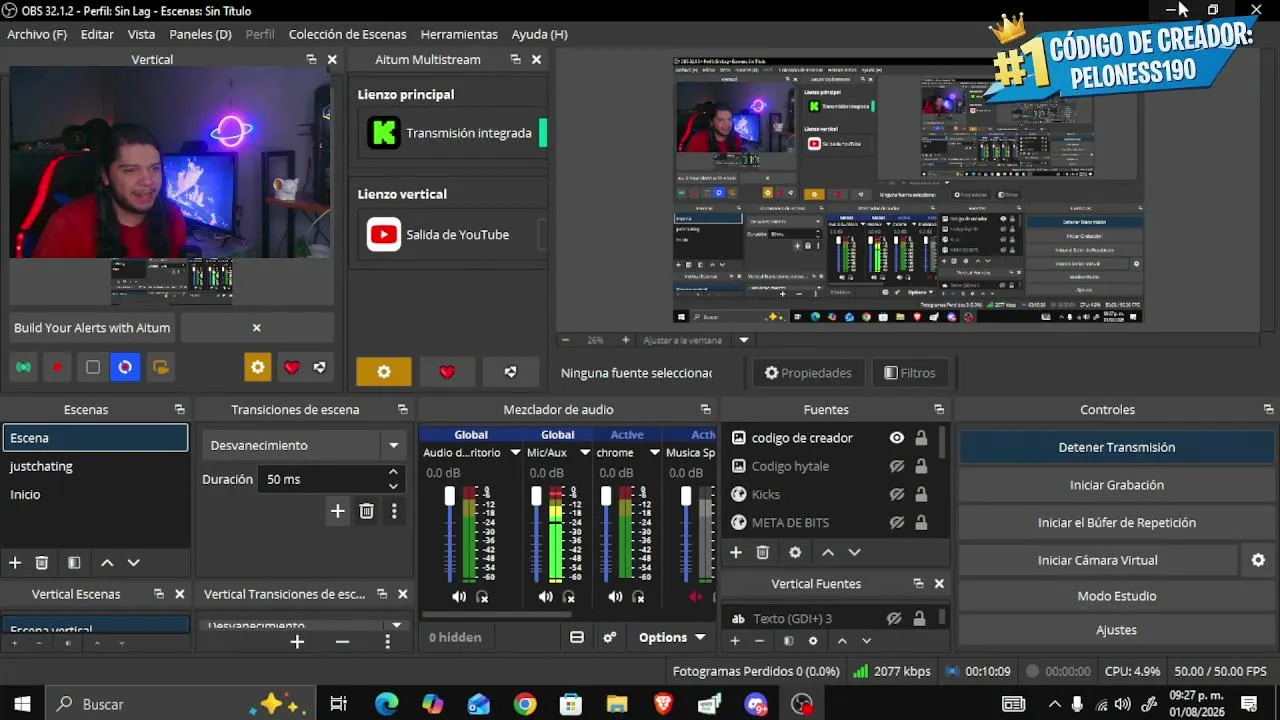This screenshot has height=720, width=1280.
Task: Start the replay buffer (Búfer de Repetición)
Action: (x=1117, y=522)
